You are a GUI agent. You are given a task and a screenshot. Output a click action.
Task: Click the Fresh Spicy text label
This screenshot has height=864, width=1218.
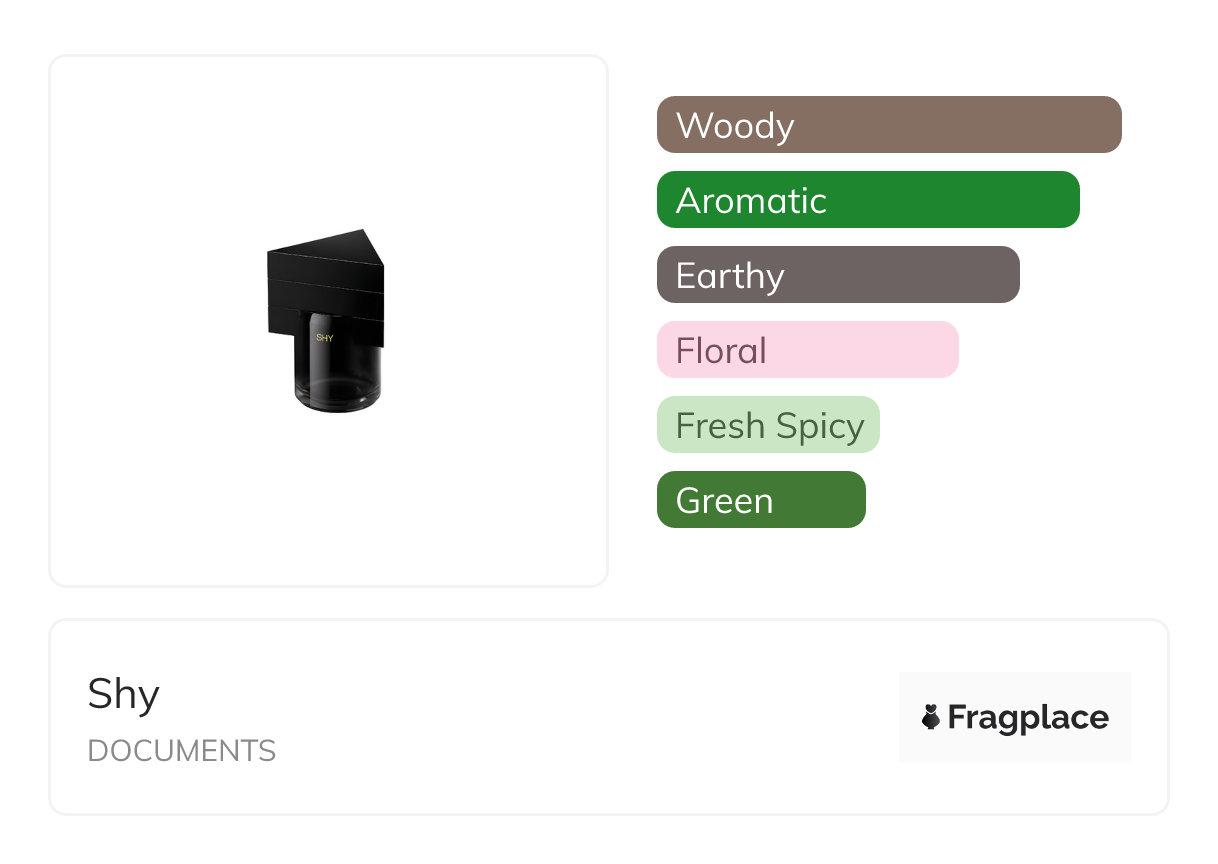[770, 426]
